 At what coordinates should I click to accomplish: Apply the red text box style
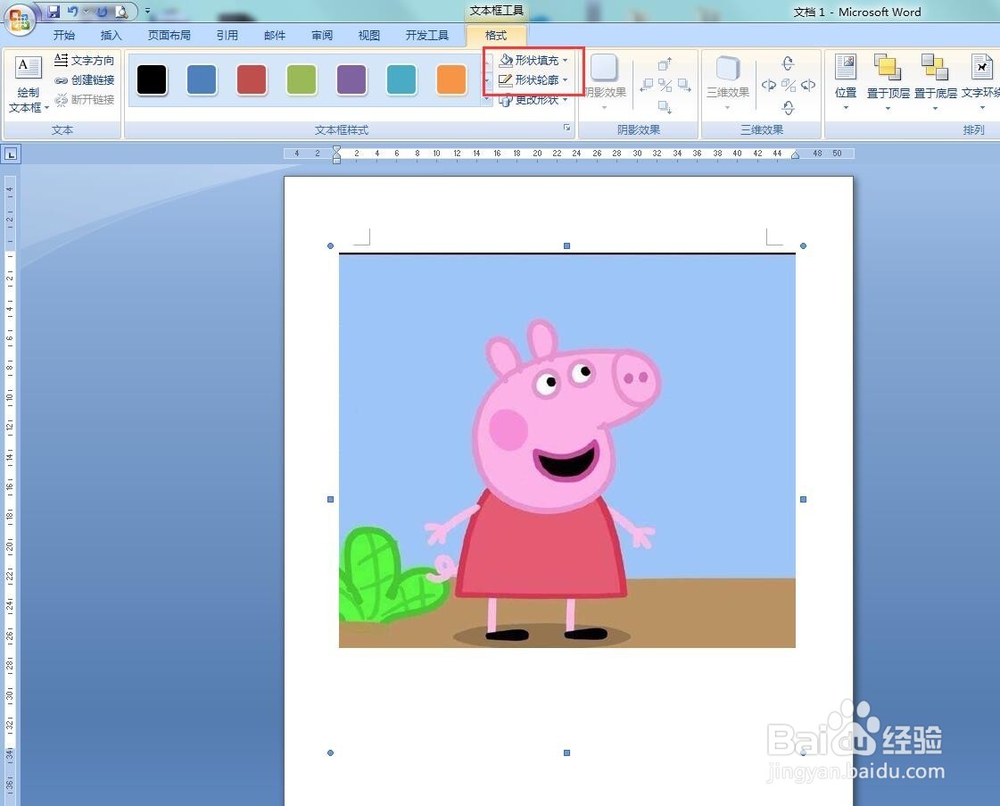(x=251, y=80)
